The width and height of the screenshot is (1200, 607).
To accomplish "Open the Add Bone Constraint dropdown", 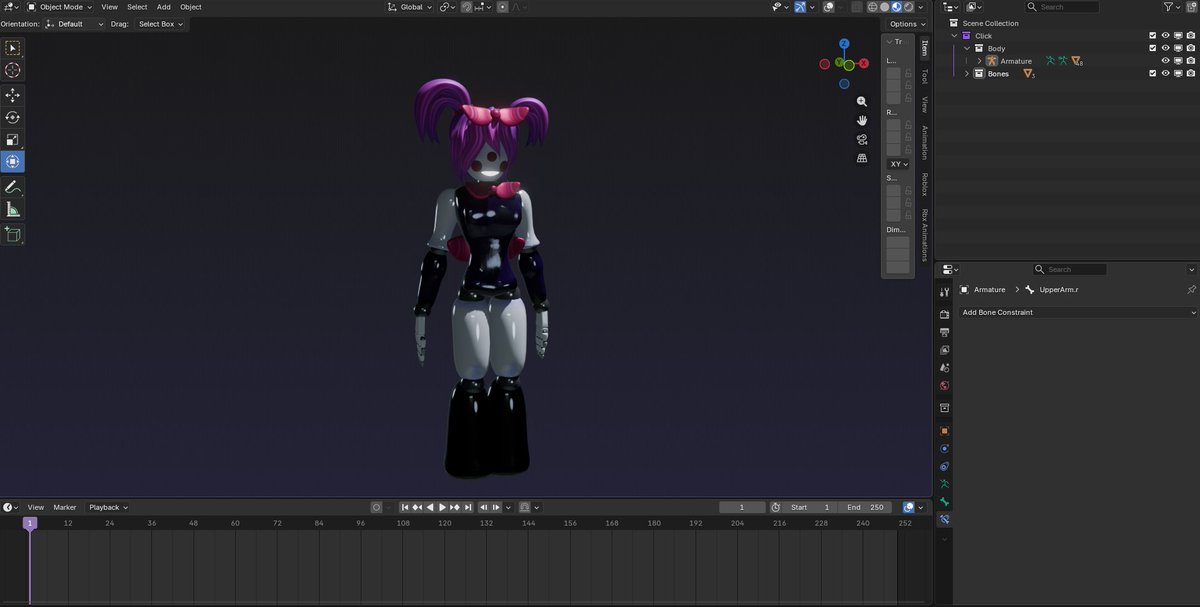I will tap(1076, 312).
